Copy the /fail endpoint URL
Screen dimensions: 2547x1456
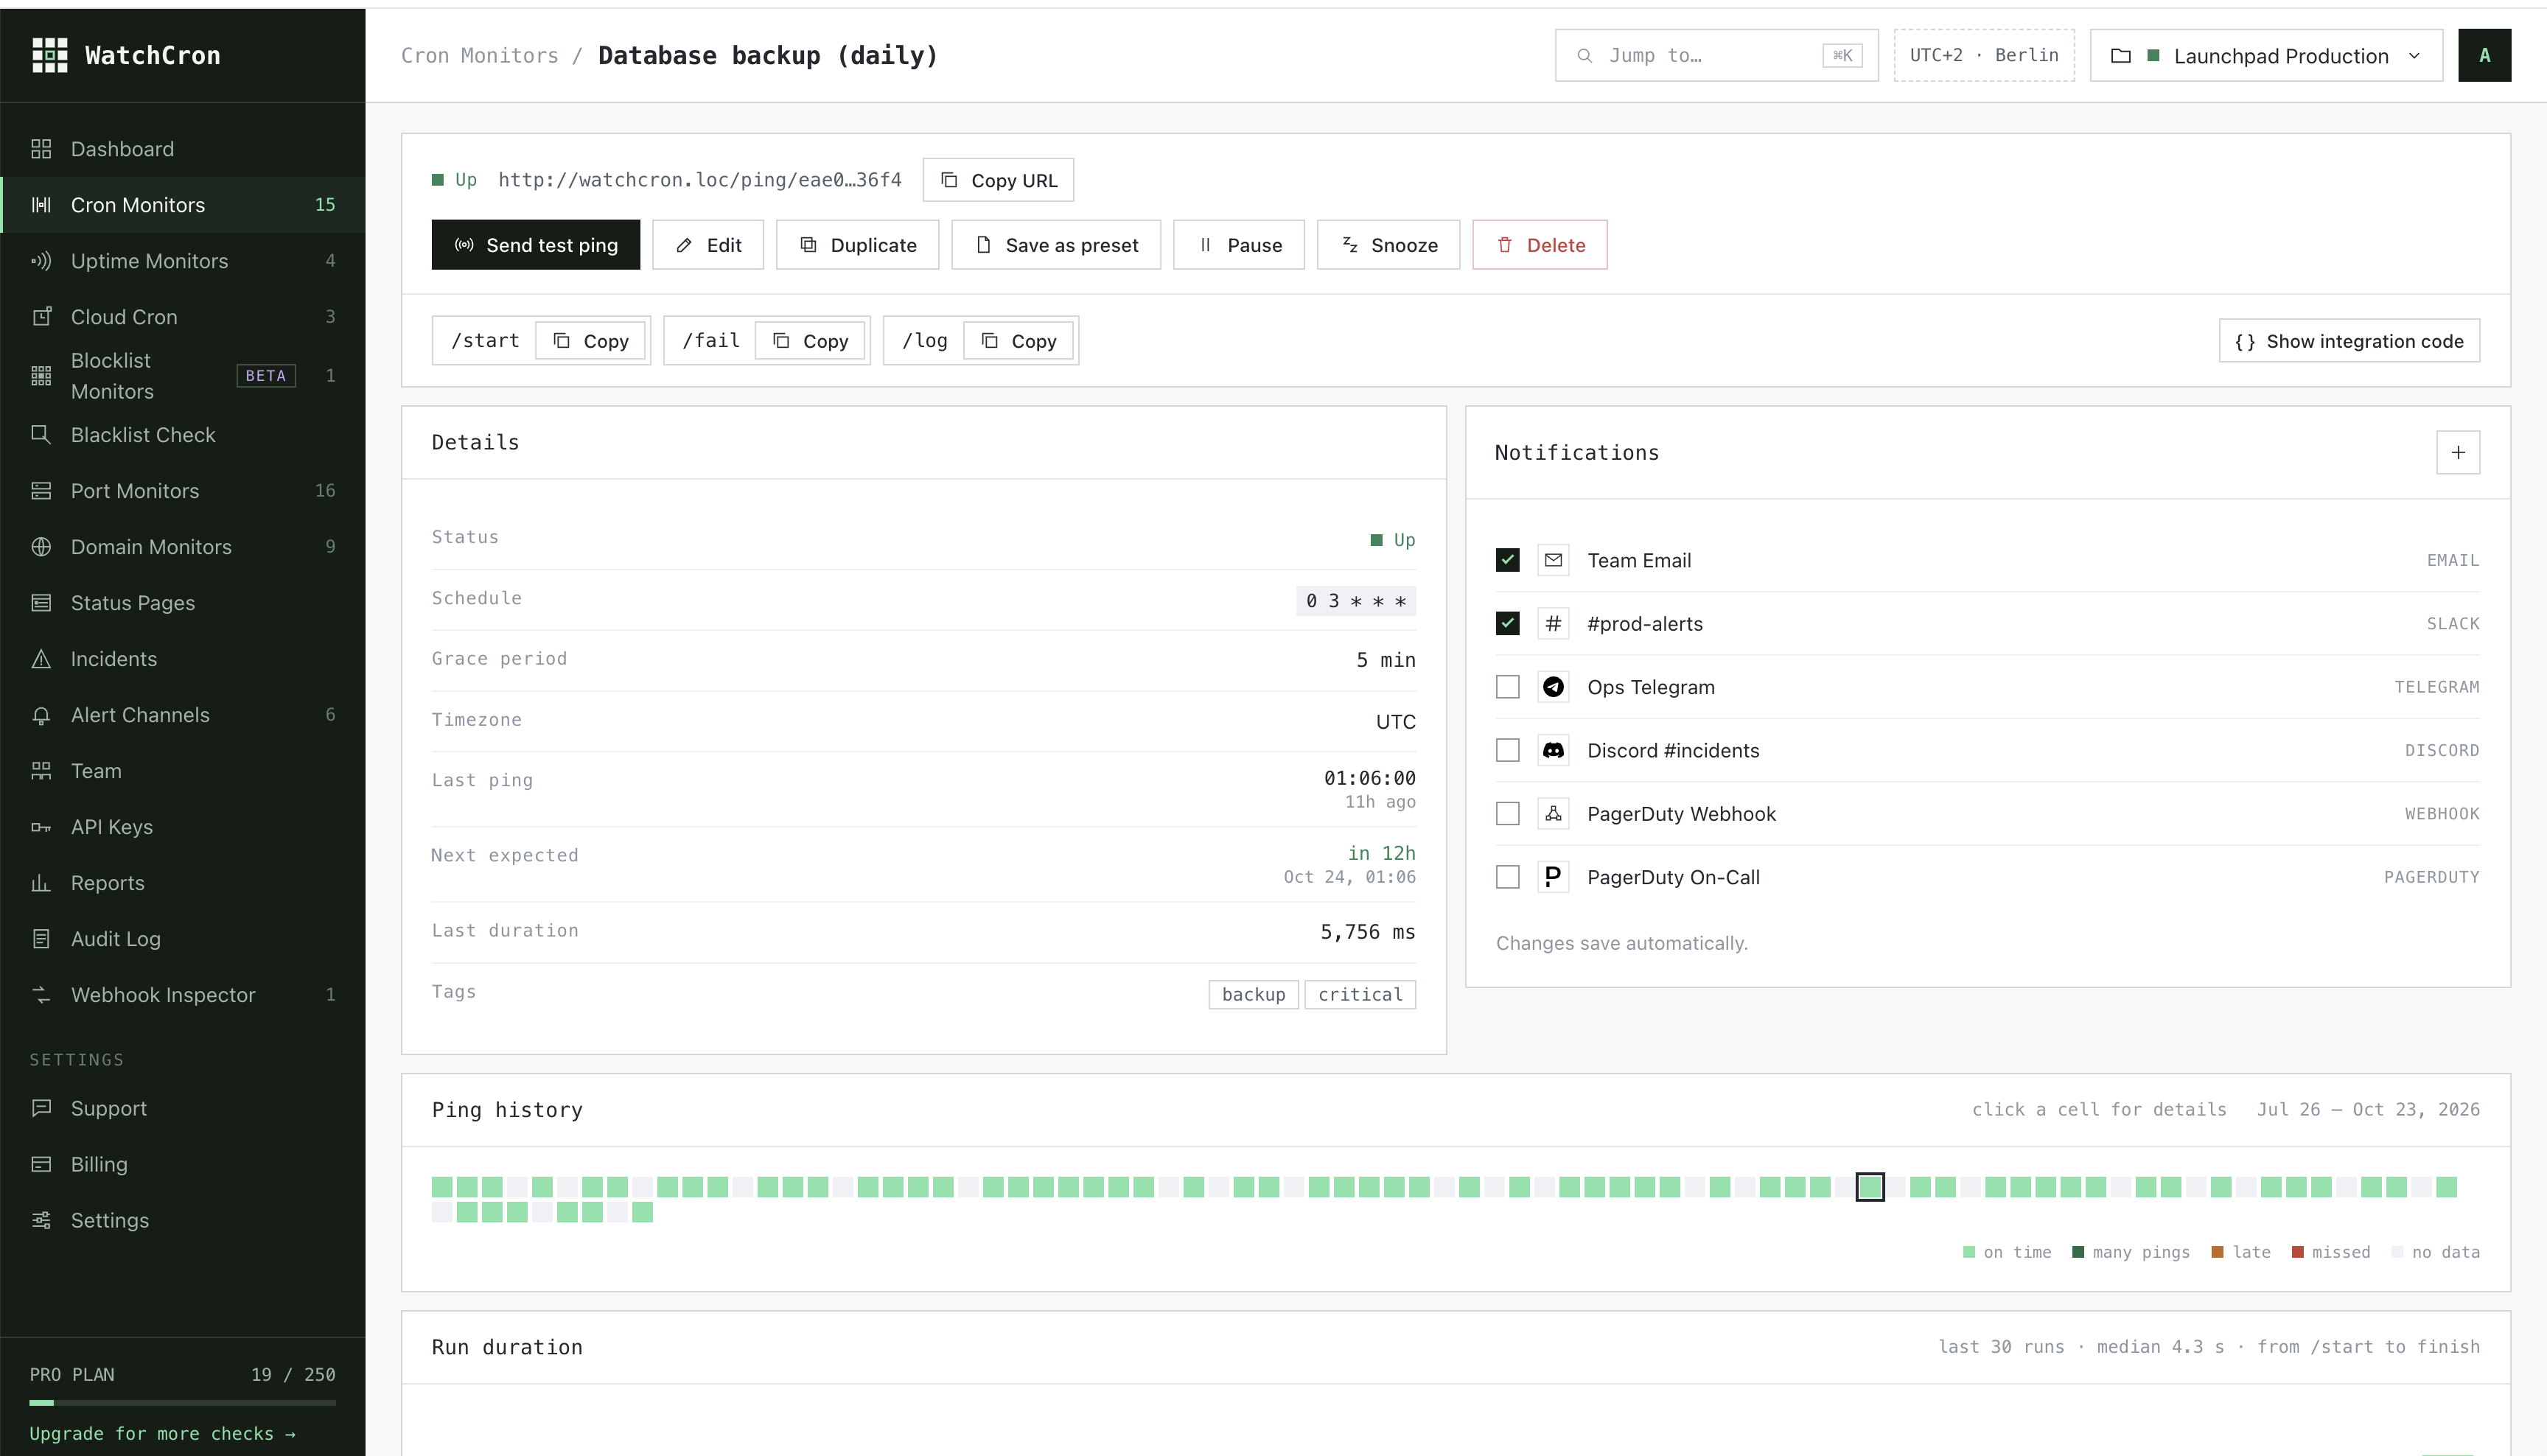click(810, 341)
